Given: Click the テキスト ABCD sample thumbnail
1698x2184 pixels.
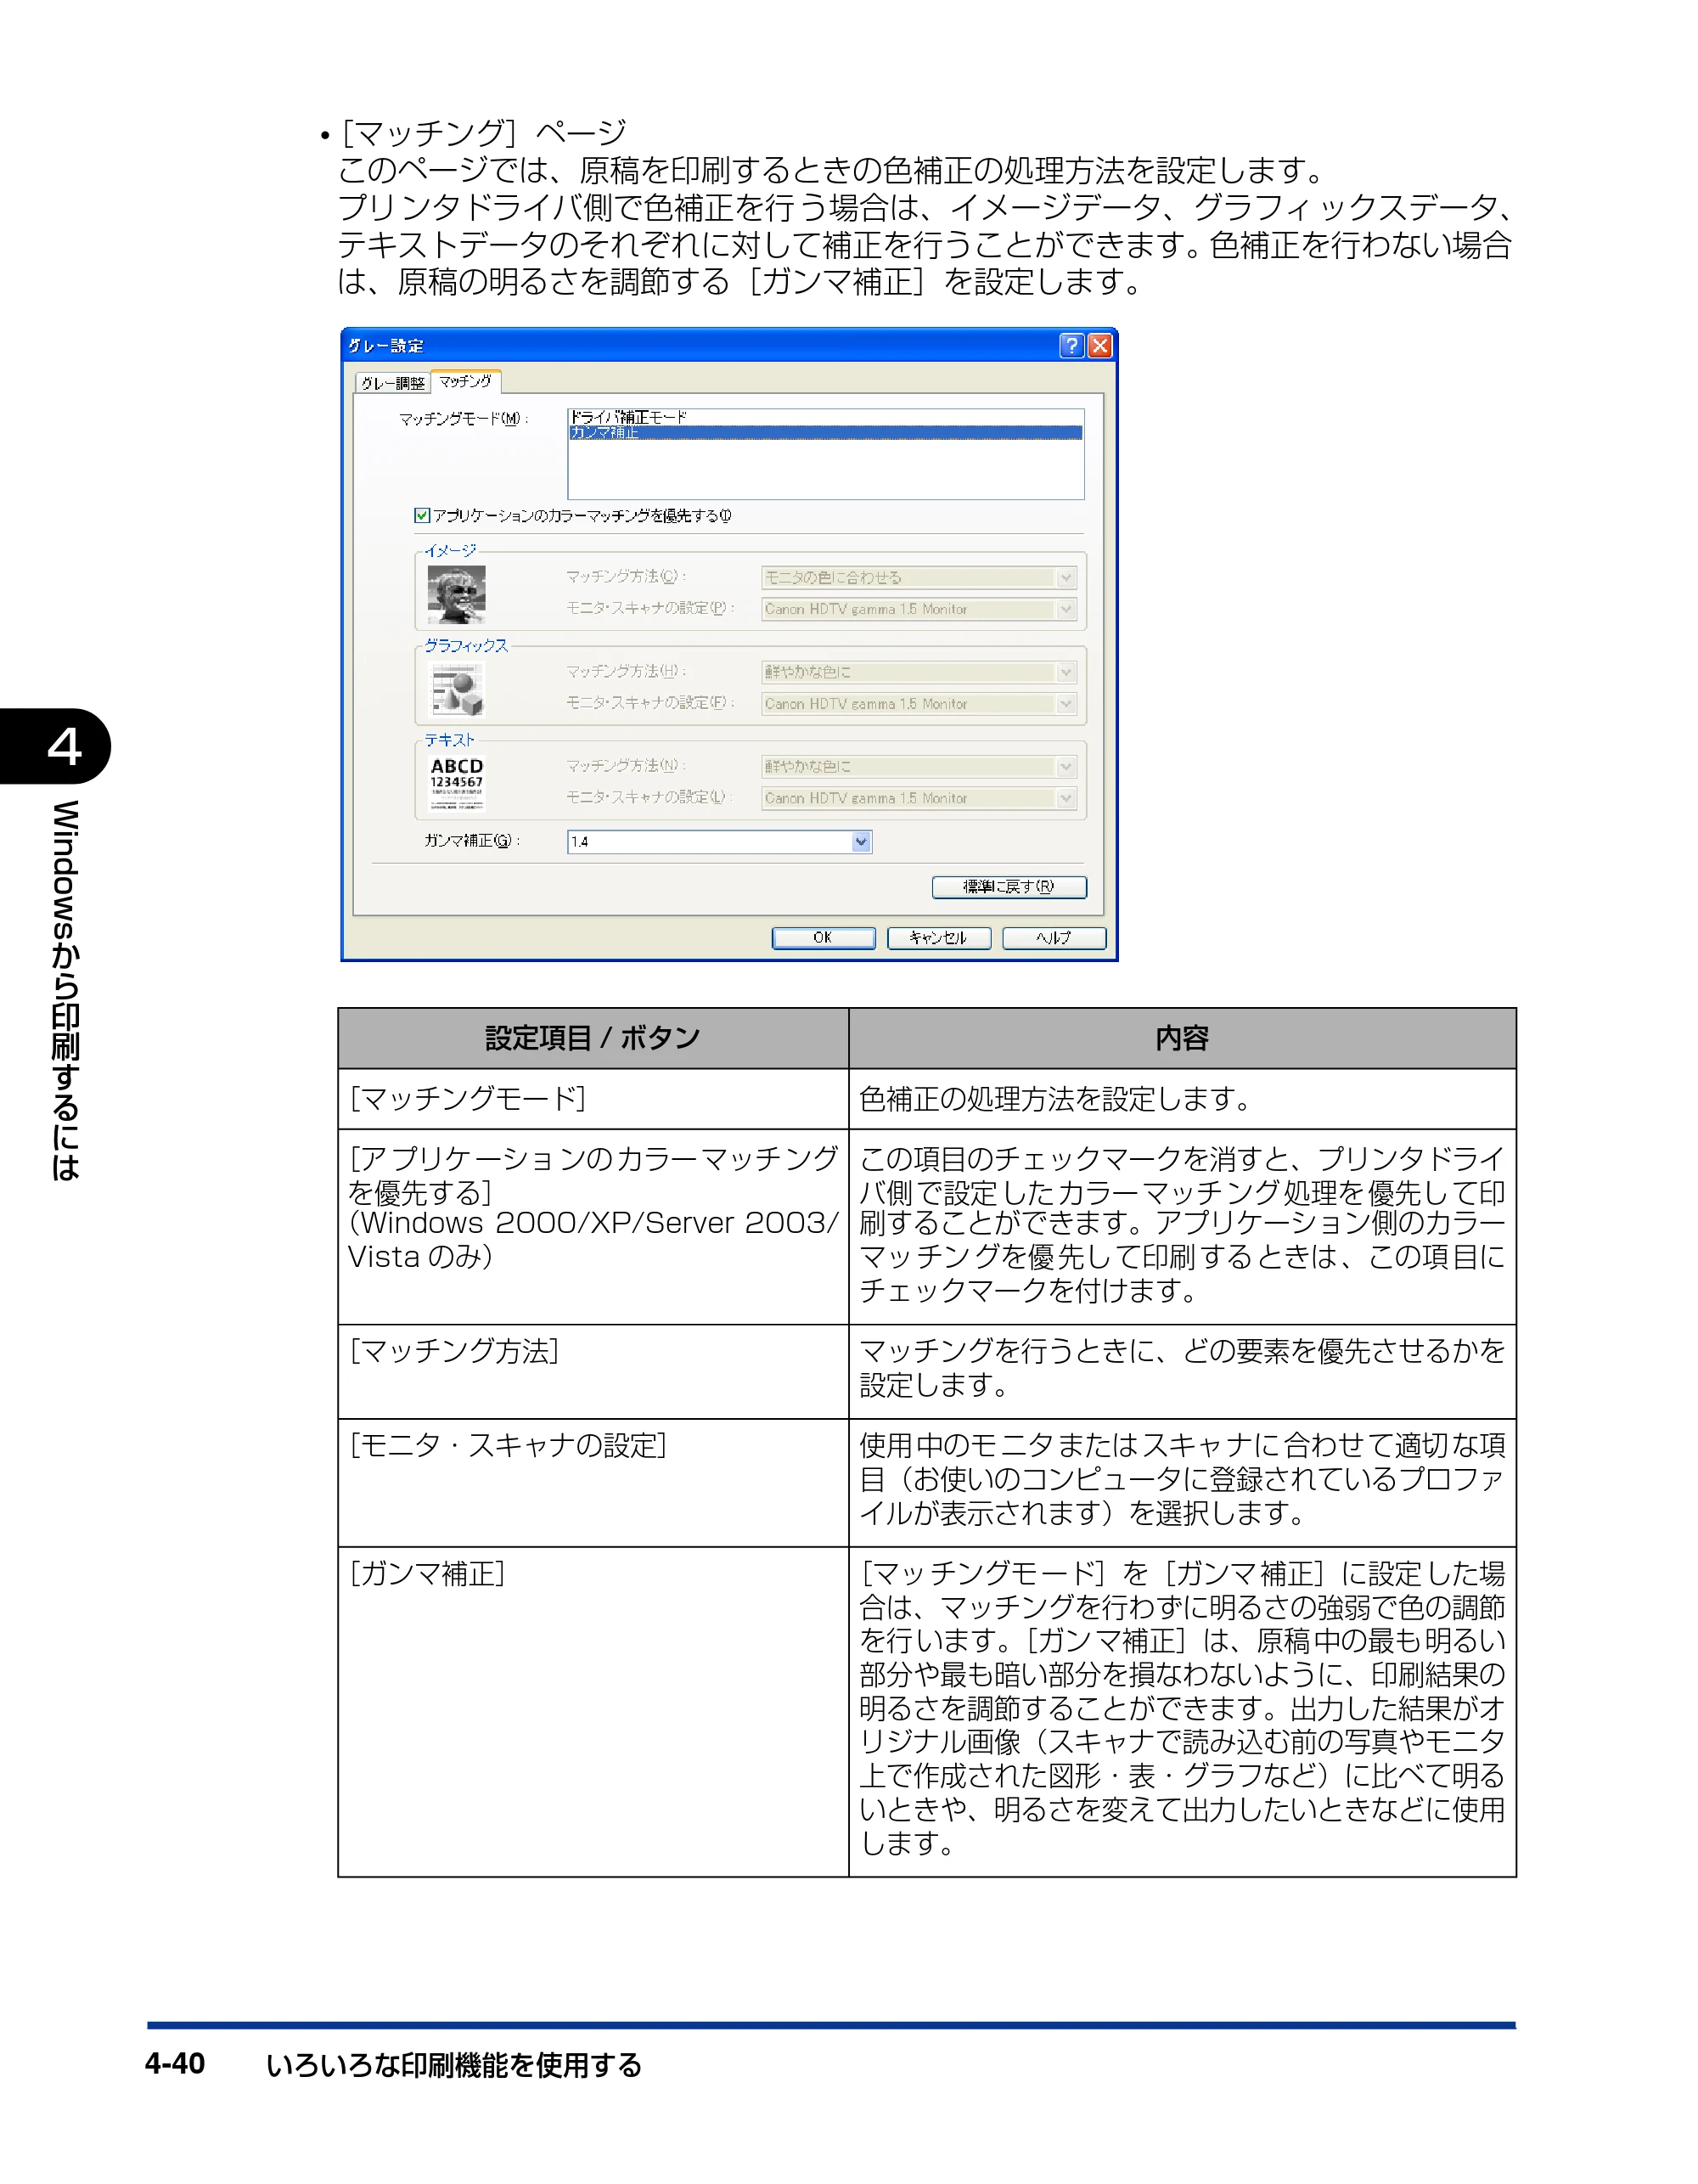Looking at the screenshot, I should click(x=456, y=783).
